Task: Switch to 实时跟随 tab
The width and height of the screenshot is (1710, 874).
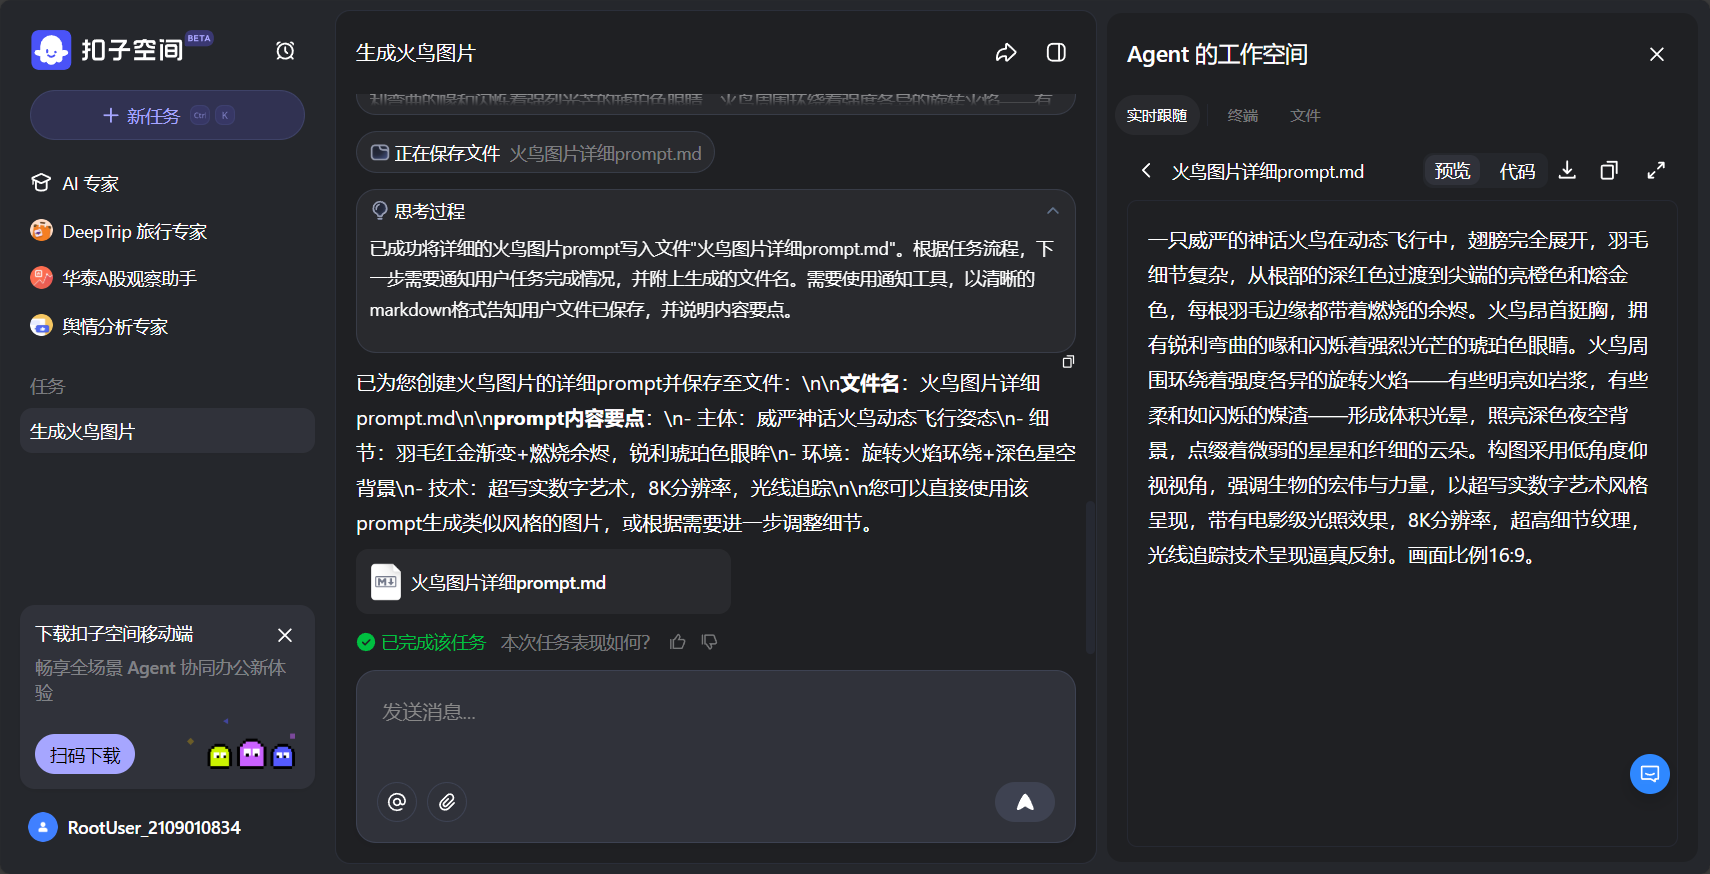Action: (x=1157, y=116)
